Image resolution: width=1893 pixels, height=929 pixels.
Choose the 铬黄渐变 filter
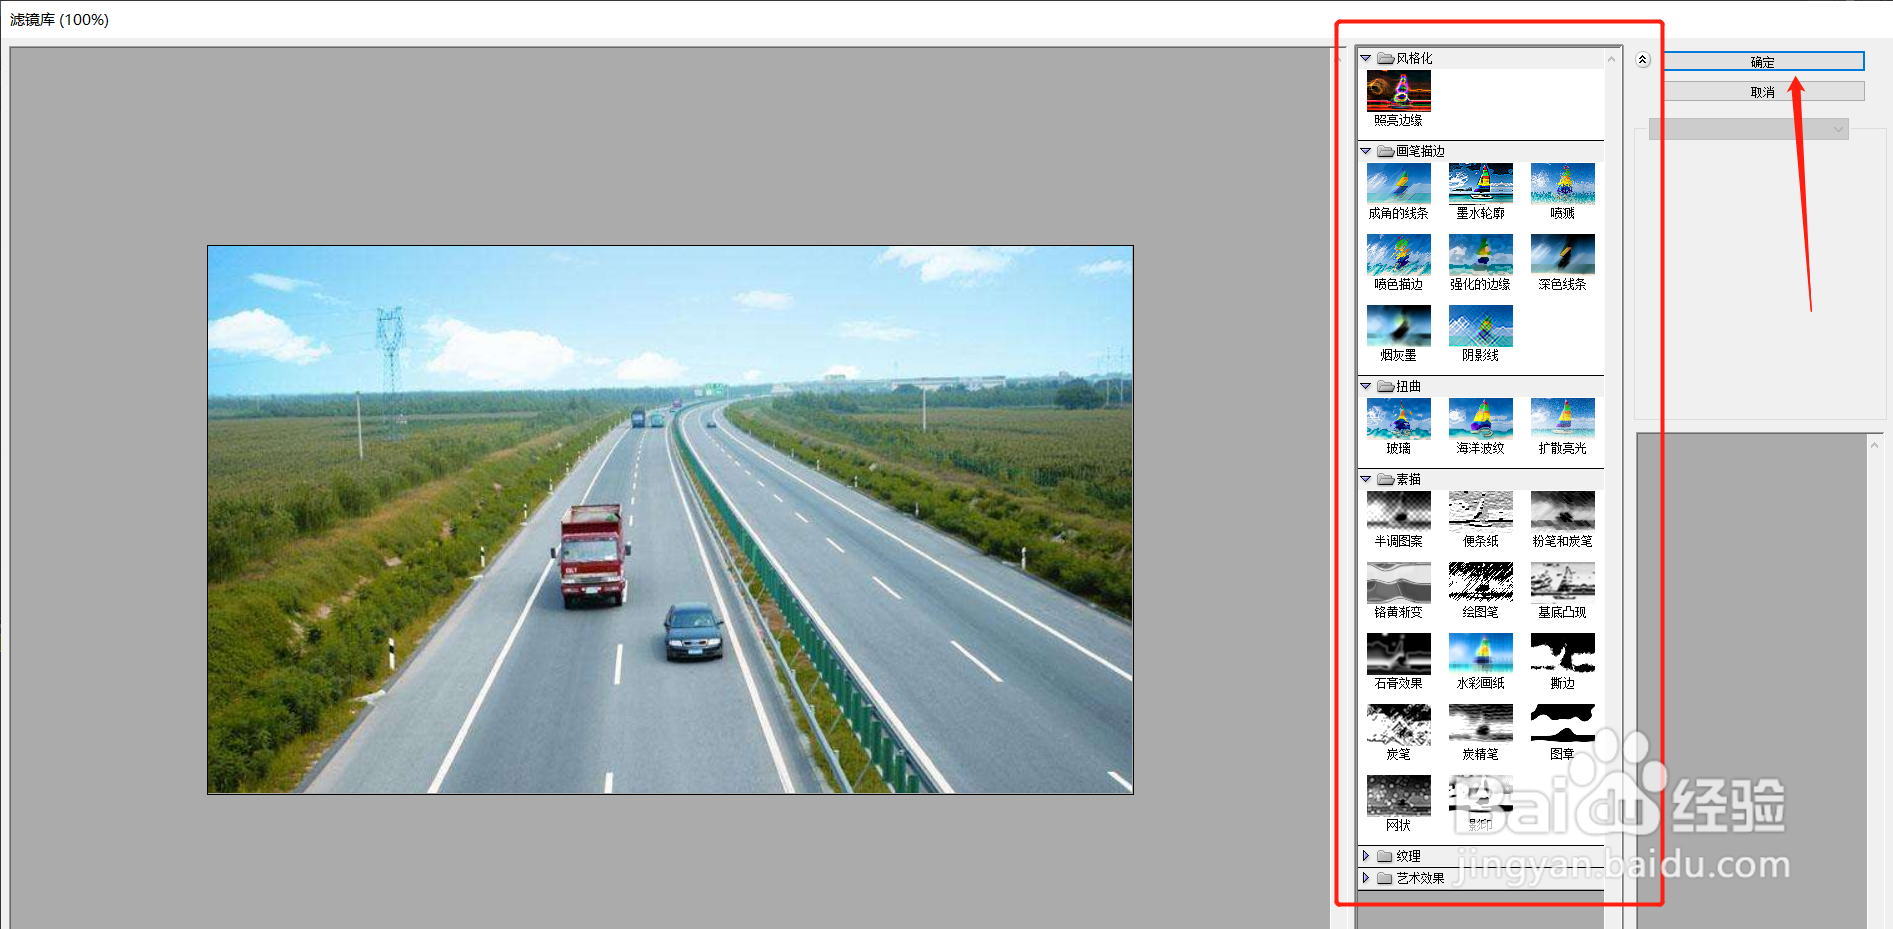point(1398,583)
